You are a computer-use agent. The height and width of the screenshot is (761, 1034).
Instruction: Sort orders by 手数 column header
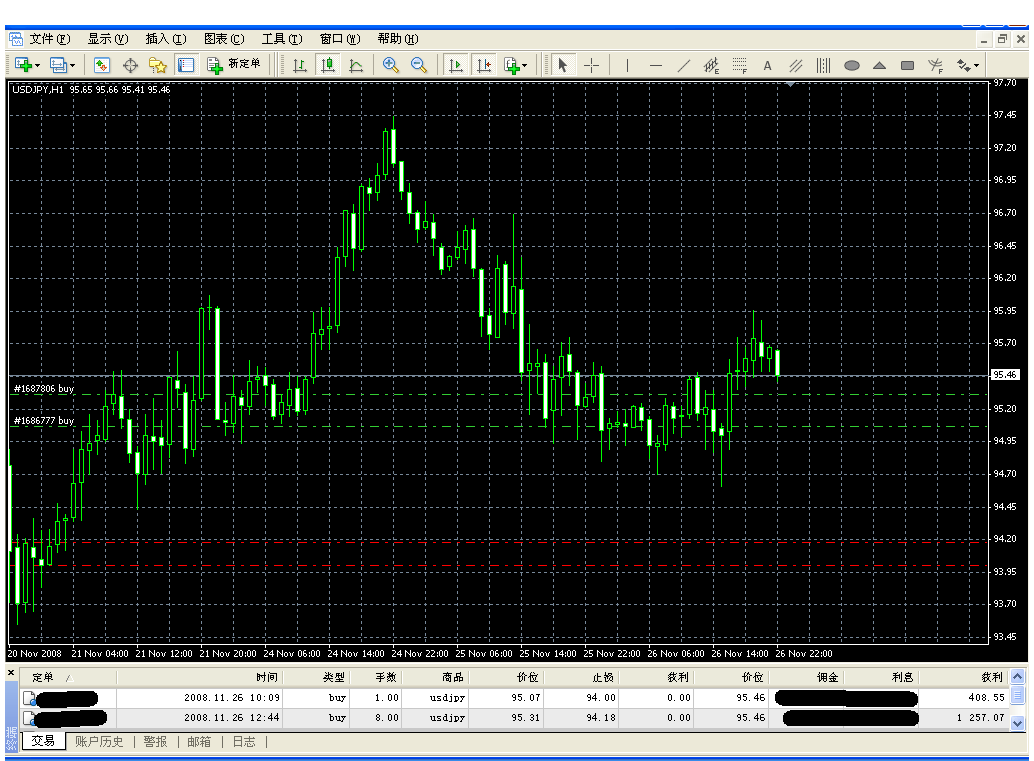[375, 677]
